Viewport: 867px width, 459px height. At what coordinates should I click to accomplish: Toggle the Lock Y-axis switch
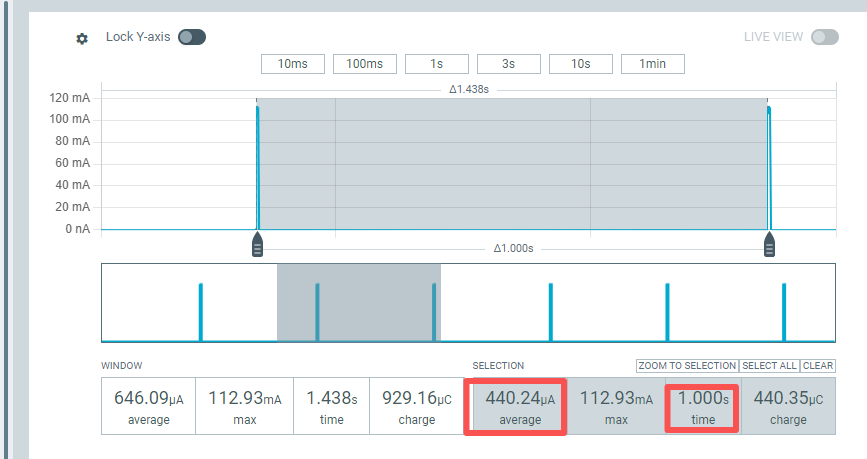click(x=191, y=37)
